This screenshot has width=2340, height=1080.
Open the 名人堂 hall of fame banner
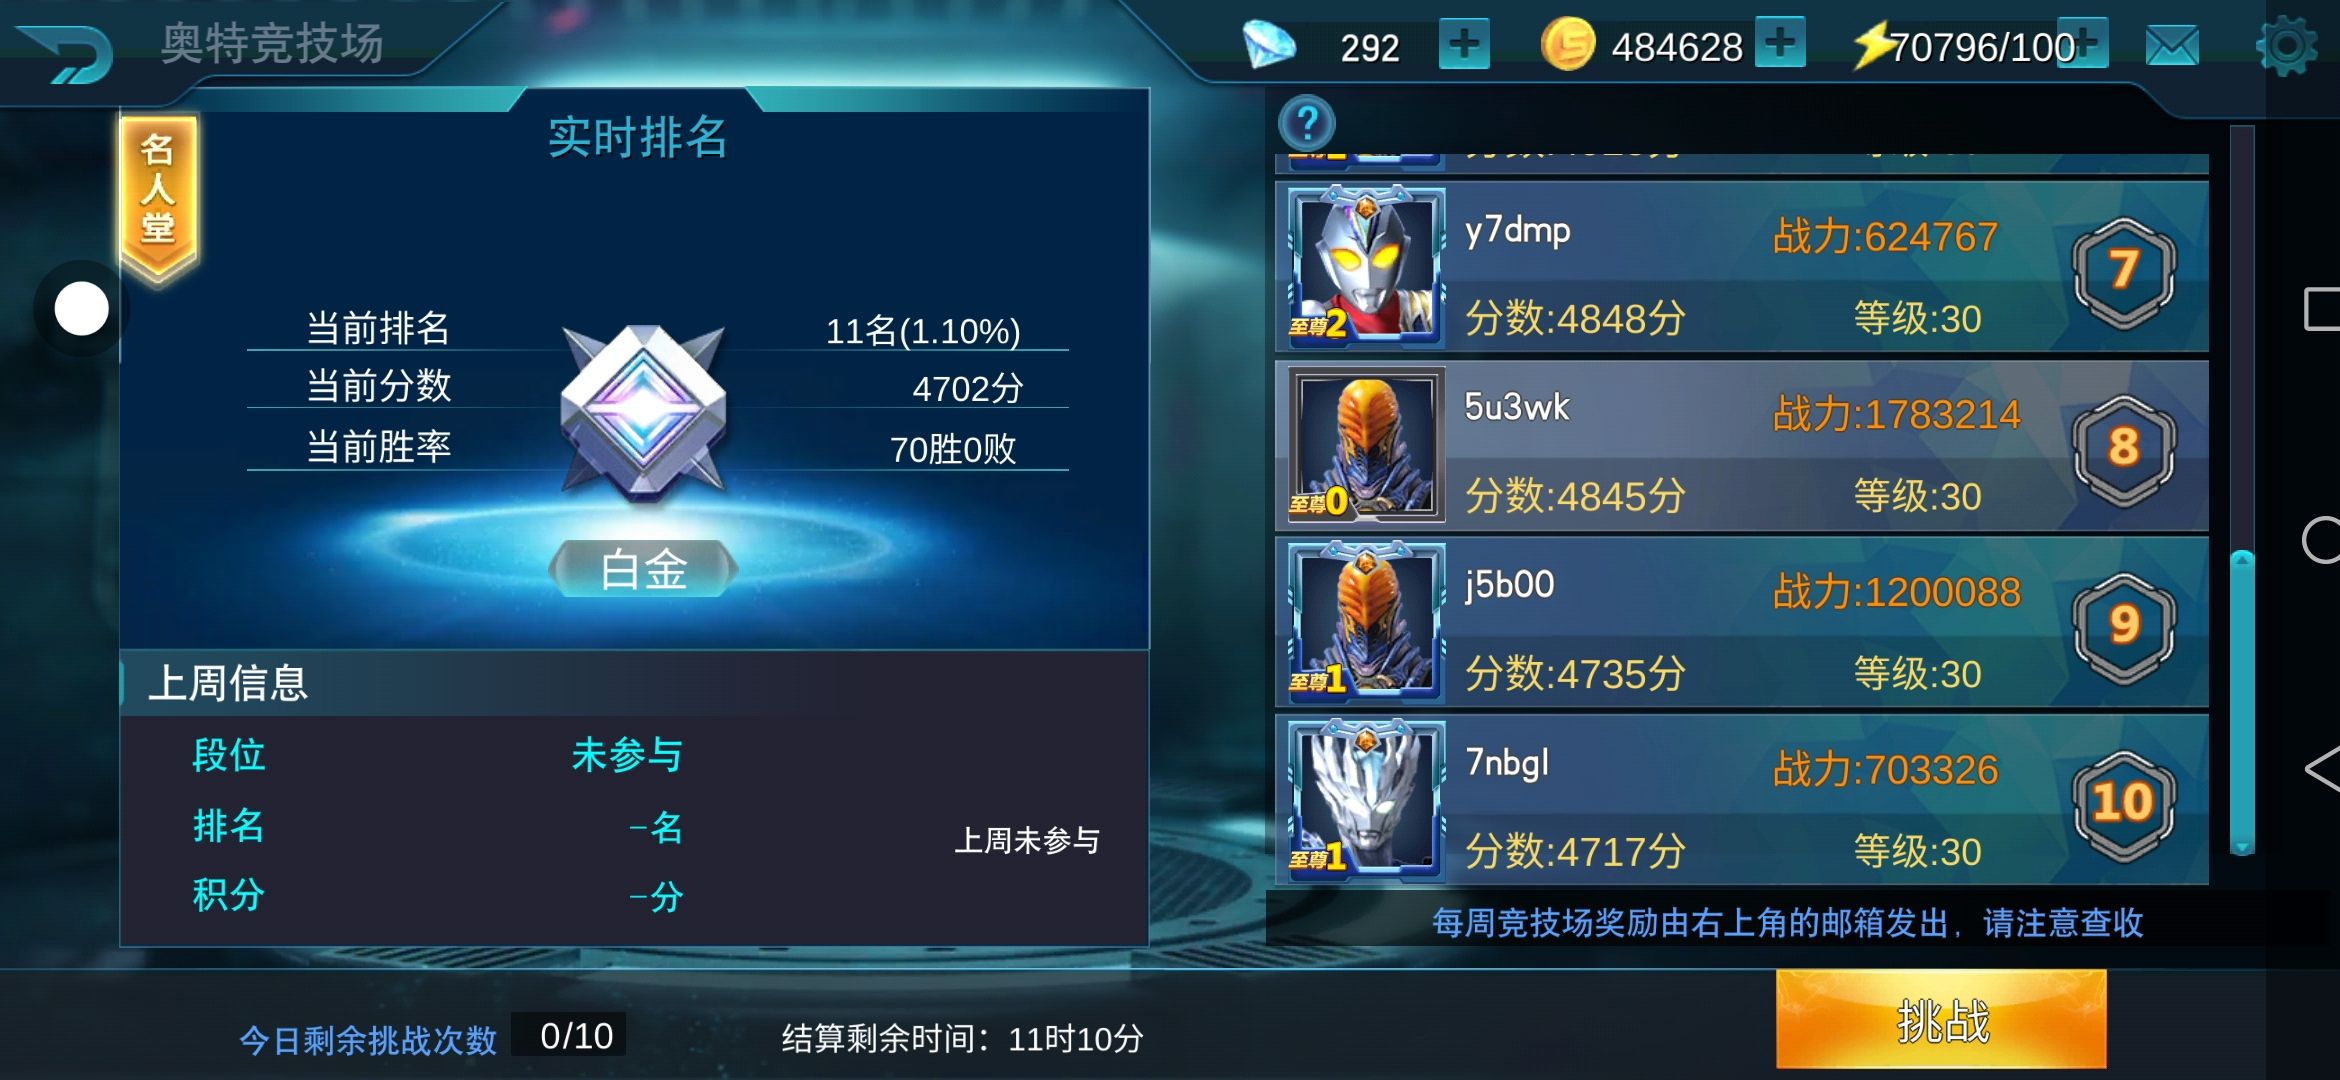pos(158,195)
